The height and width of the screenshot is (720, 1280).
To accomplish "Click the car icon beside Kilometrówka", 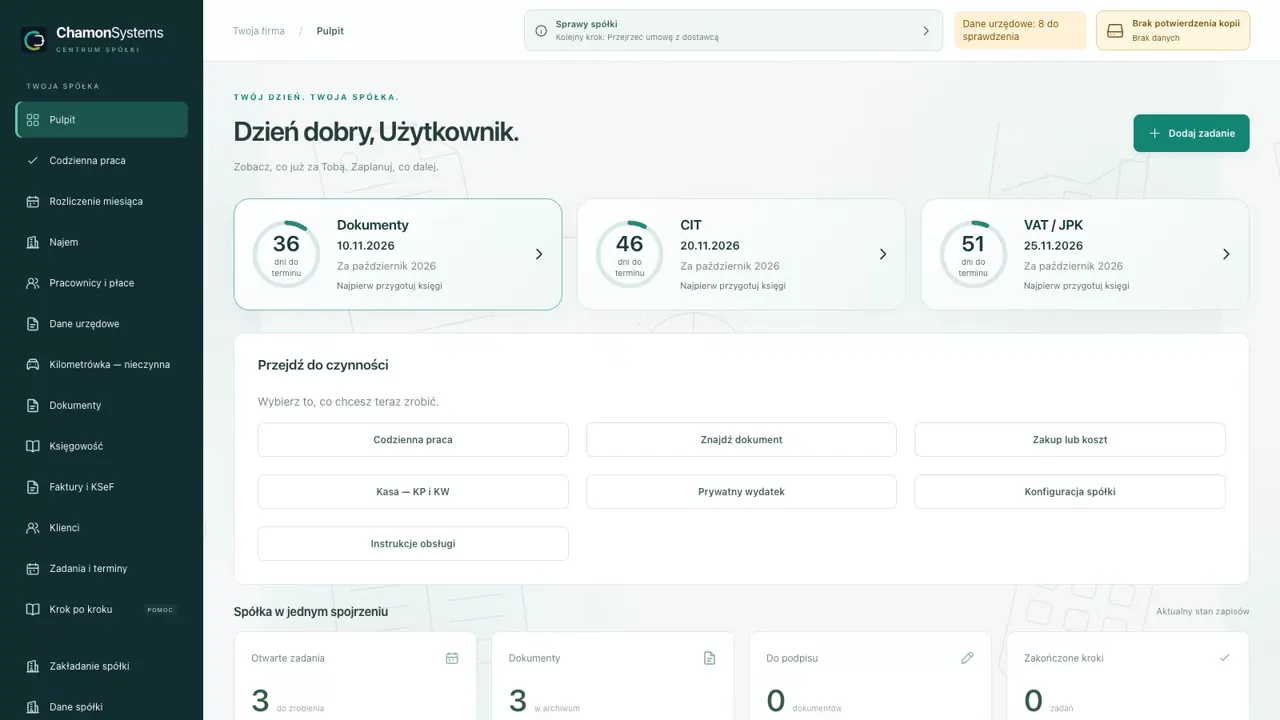I will pyautogui.click(x=33, y=365).
